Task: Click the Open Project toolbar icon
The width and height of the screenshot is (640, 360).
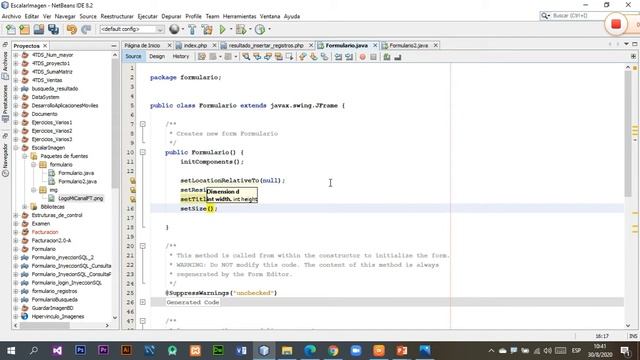Action: coord(39,29)
